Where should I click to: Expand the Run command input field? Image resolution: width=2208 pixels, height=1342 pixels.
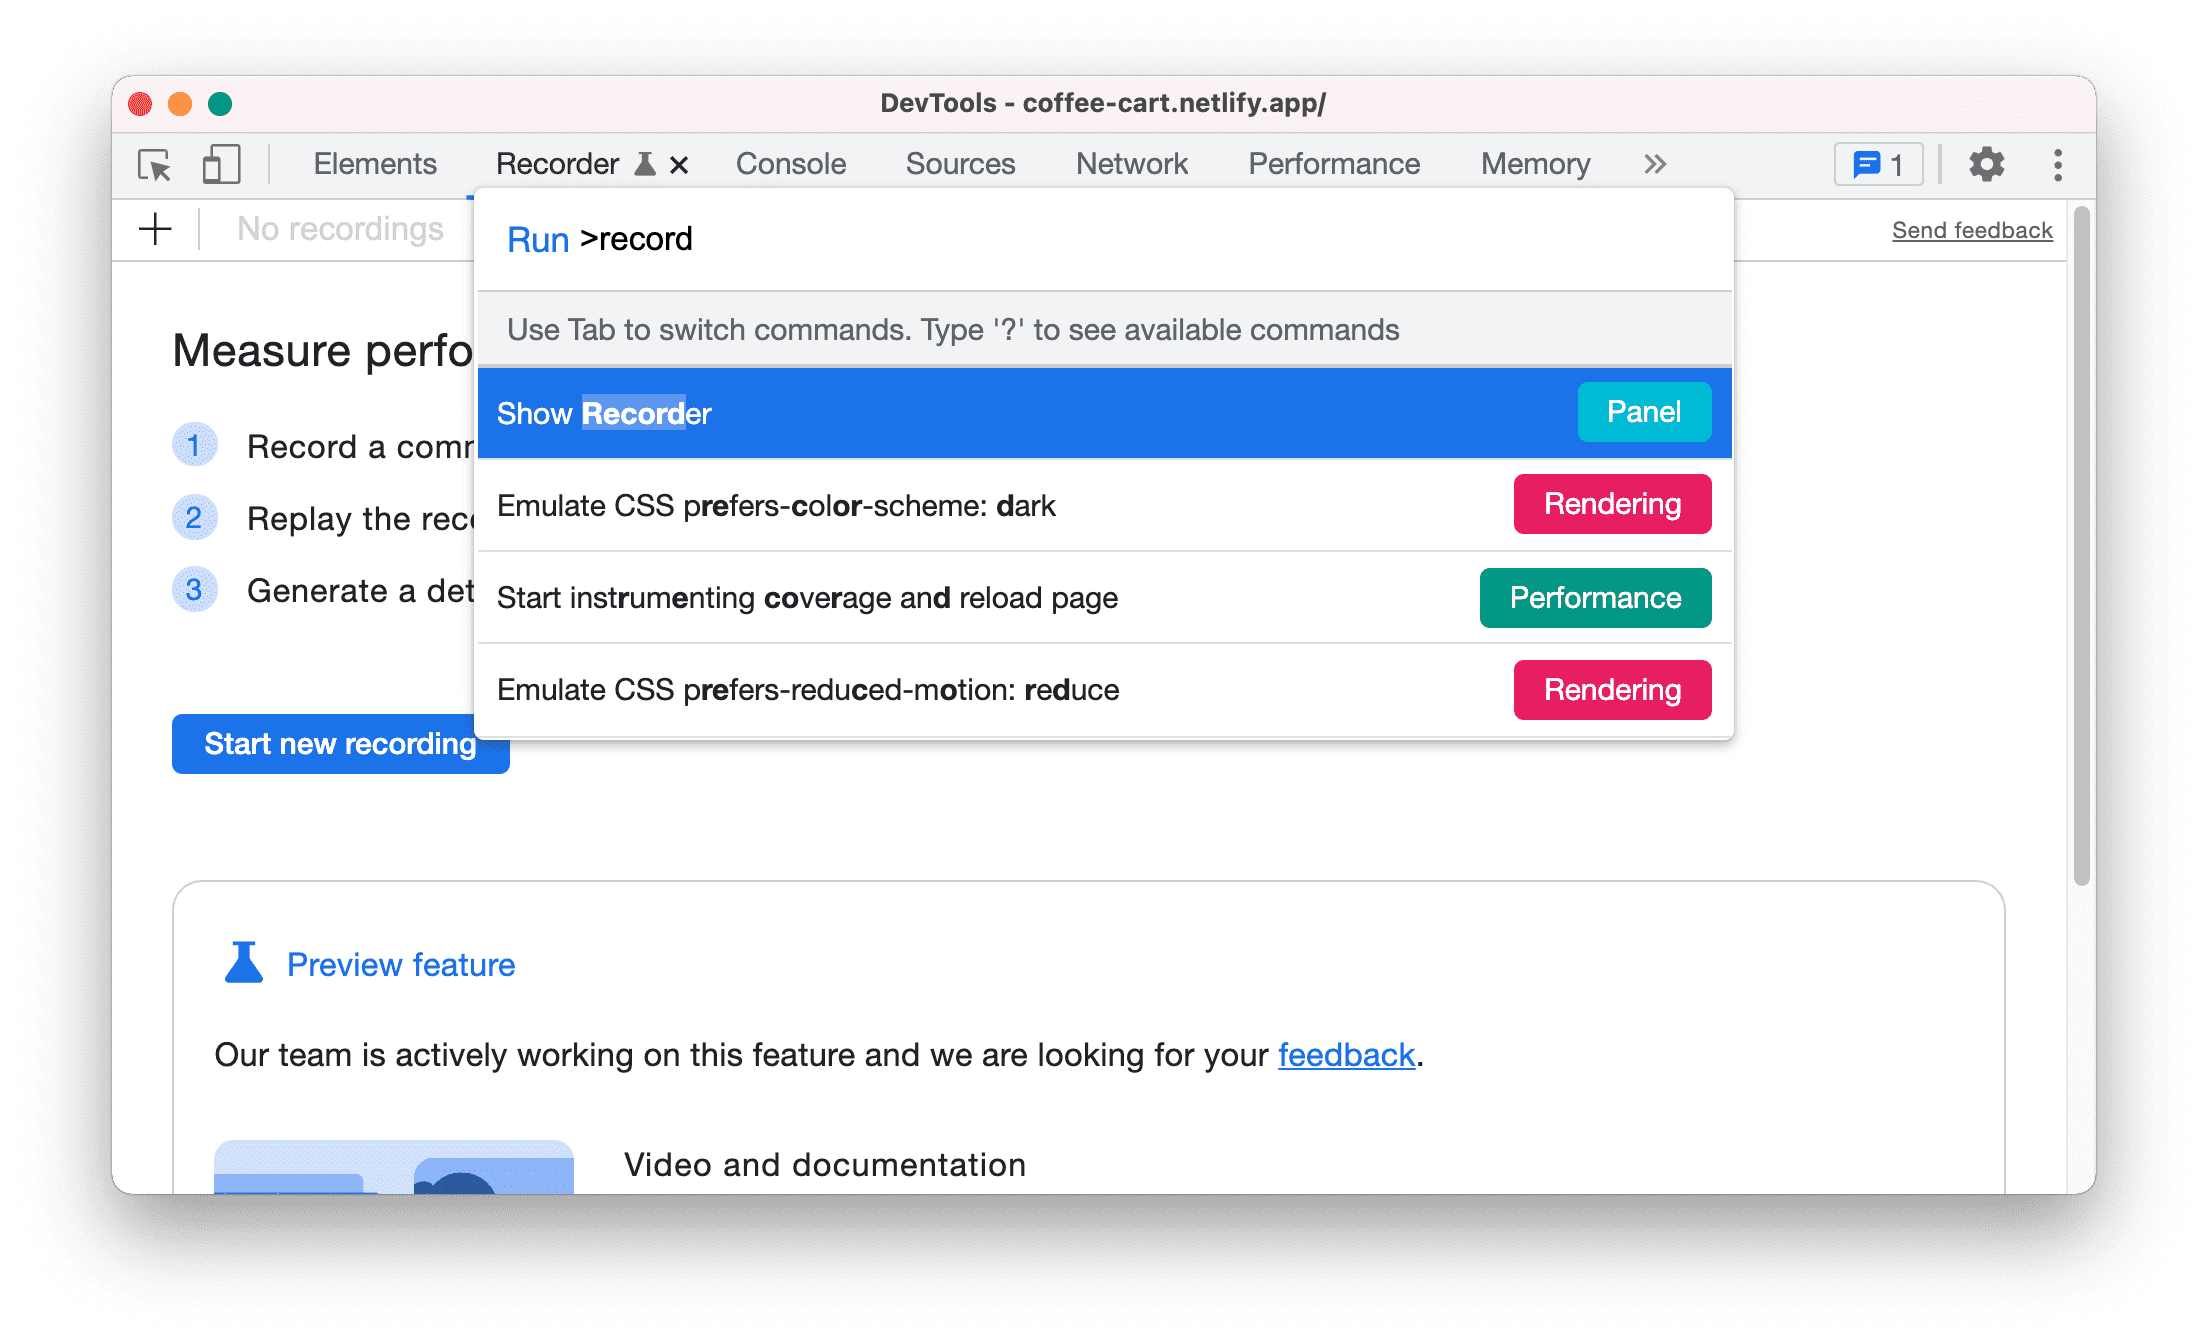coord(1104,238)
